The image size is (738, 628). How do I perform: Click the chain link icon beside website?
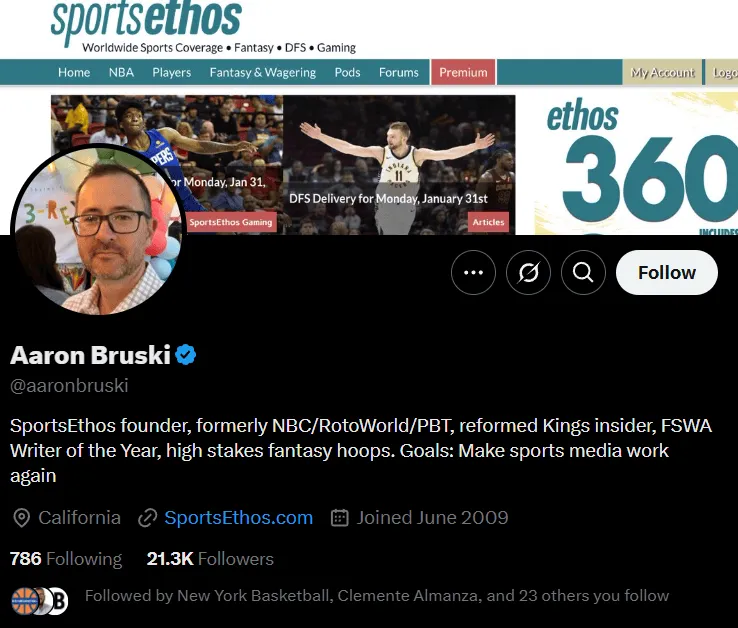pyautogui.click(x=147, y=518)
